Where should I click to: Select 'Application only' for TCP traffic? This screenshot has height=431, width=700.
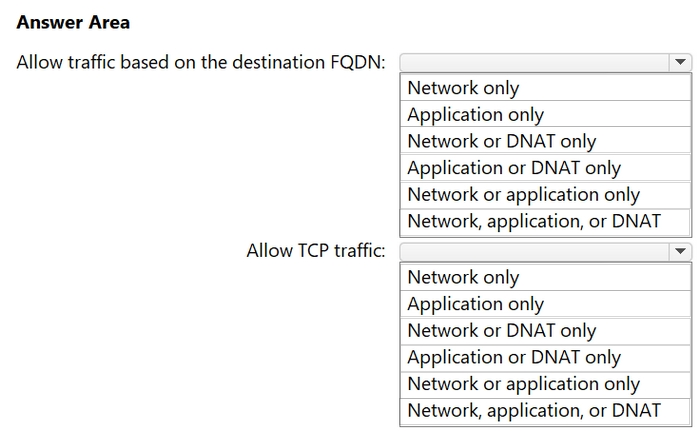(546, 304)
